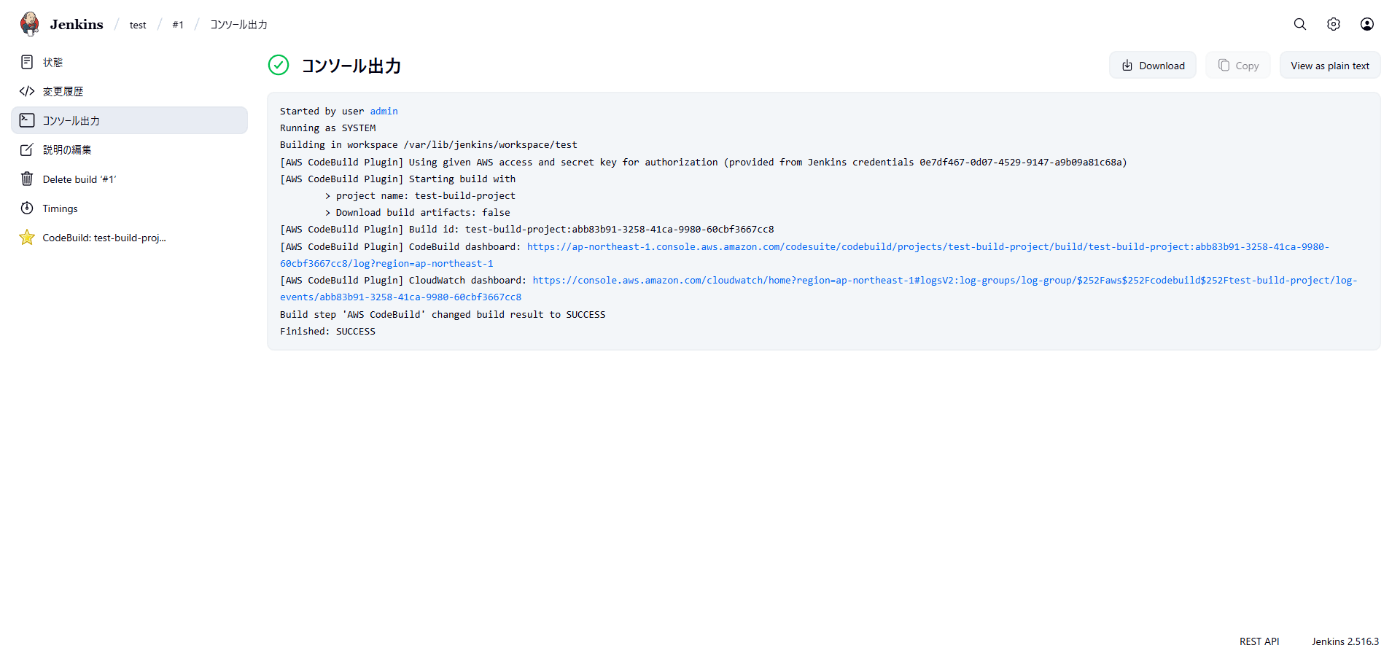Click the Jenkins butler logo
Screen dimensions: 1400x664
tap(31, 24)
